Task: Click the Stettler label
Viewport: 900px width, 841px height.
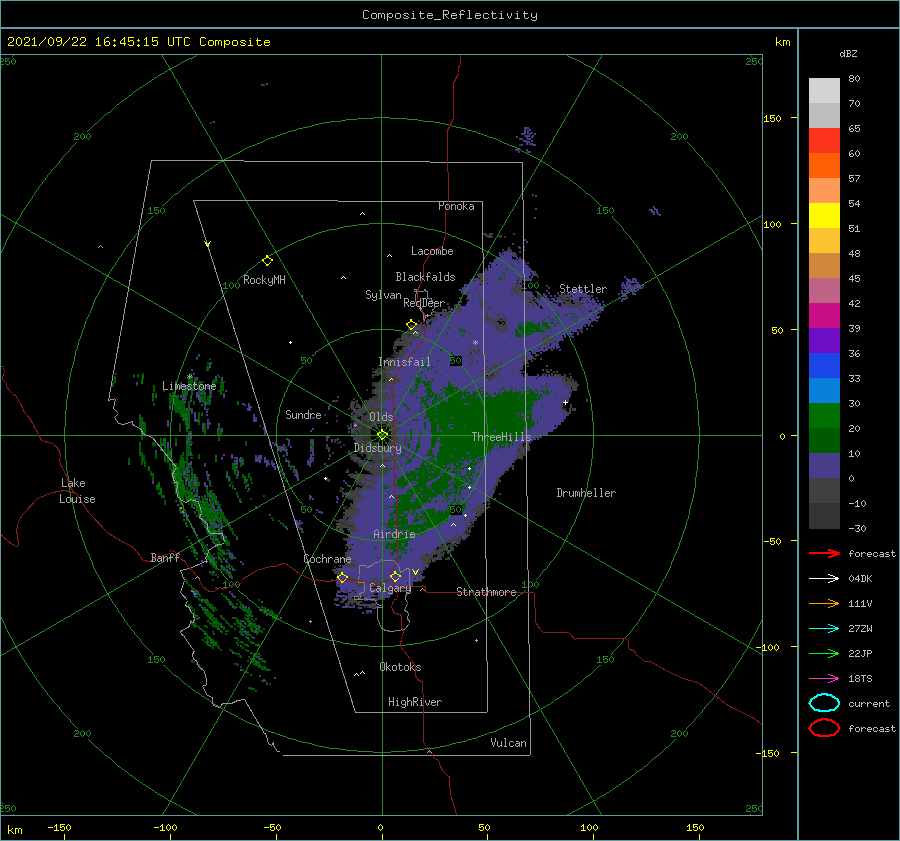Action: coord(583,289)
